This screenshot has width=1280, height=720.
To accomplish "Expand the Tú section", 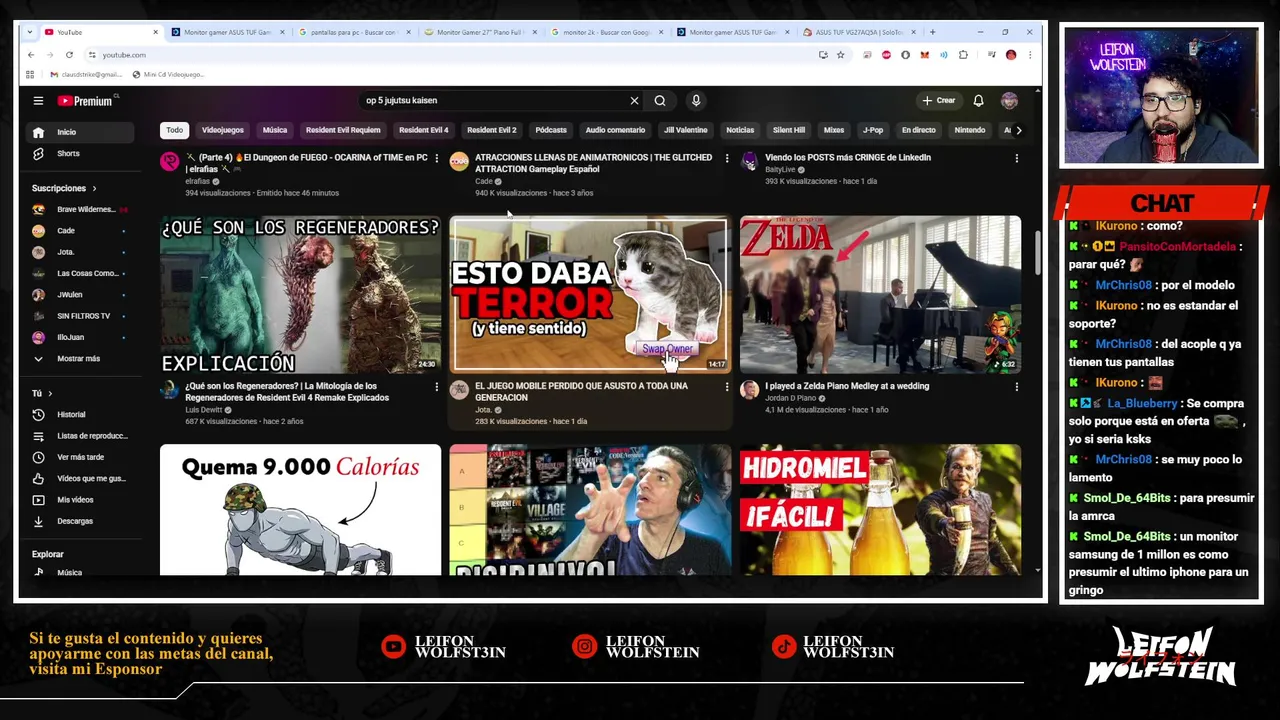I will (42, 394).
